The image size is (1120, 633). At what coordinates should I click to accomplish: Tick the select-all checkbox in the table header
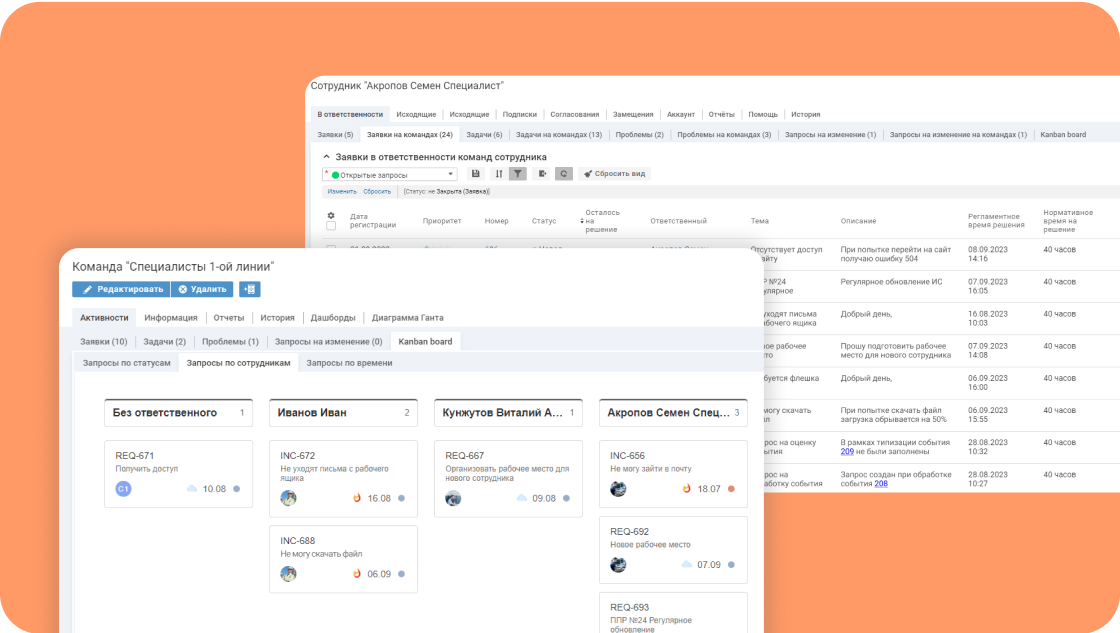[x=331, y=226]
